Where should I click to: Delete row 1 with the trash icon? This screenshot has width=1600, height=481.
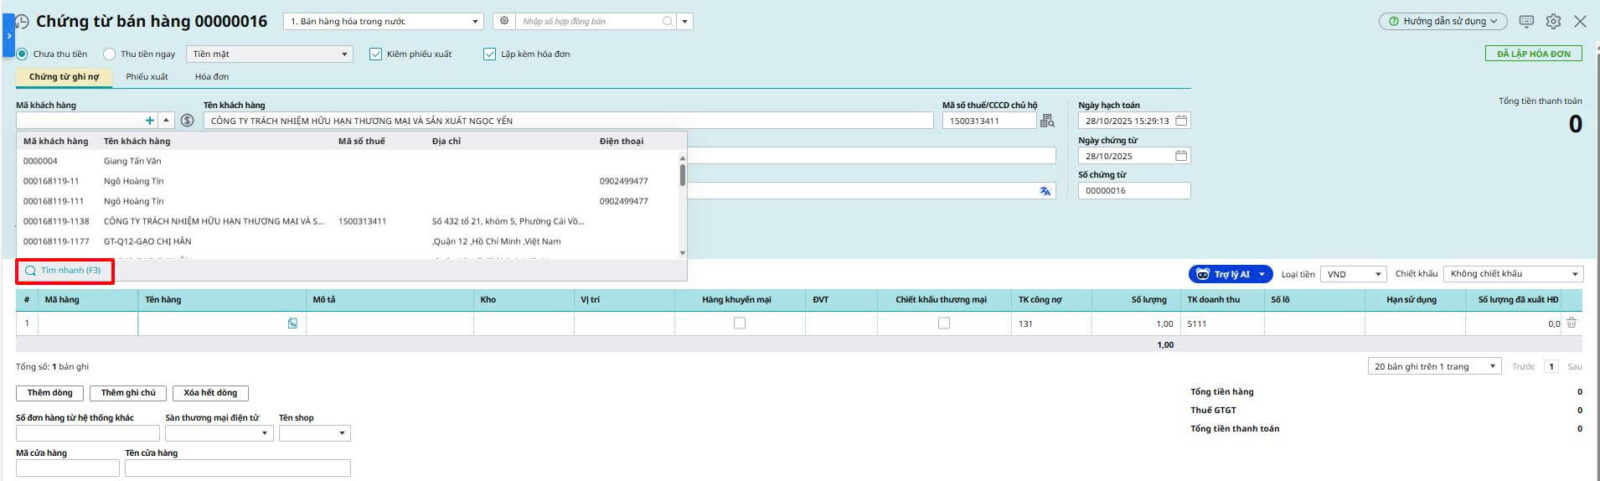click(x=1571, y=323)
